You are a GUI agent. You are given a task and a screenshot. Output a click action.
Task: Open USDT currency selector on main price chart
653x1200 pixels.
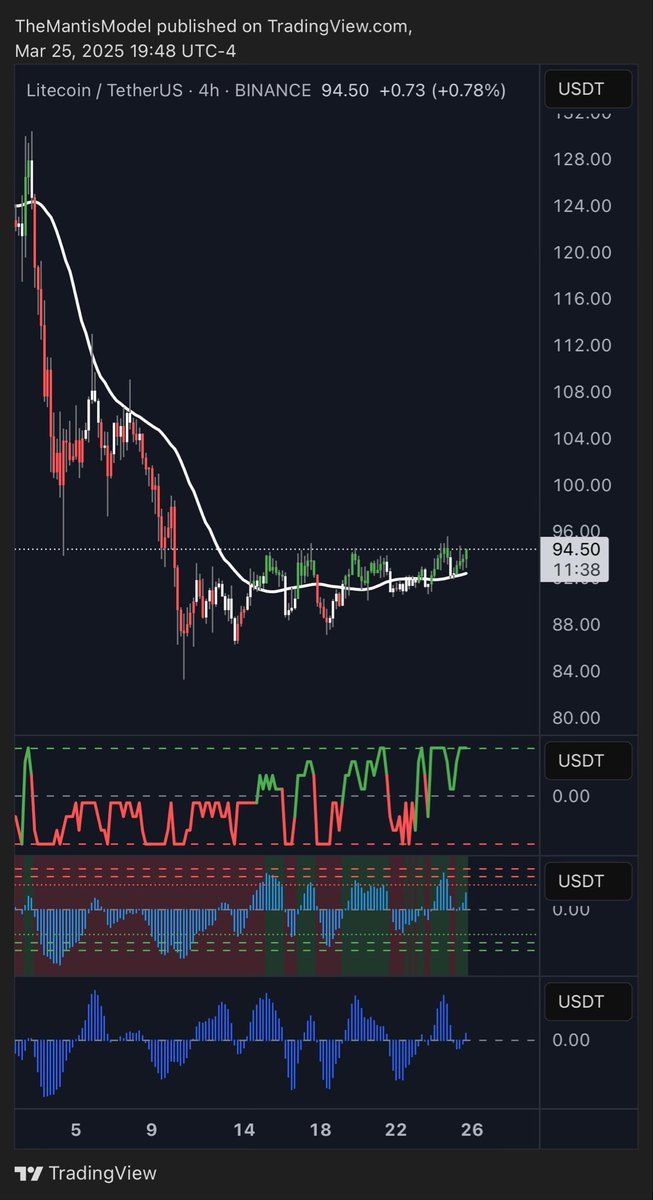[x=588, y=91]
